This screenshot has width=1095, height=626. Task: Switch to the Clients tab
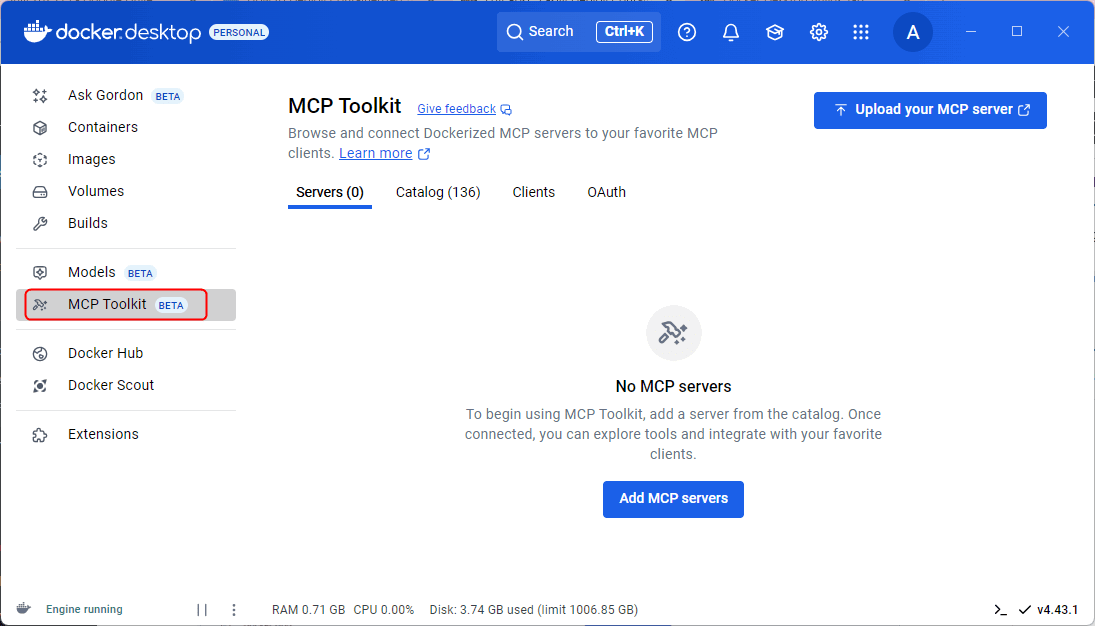point(533,192)
